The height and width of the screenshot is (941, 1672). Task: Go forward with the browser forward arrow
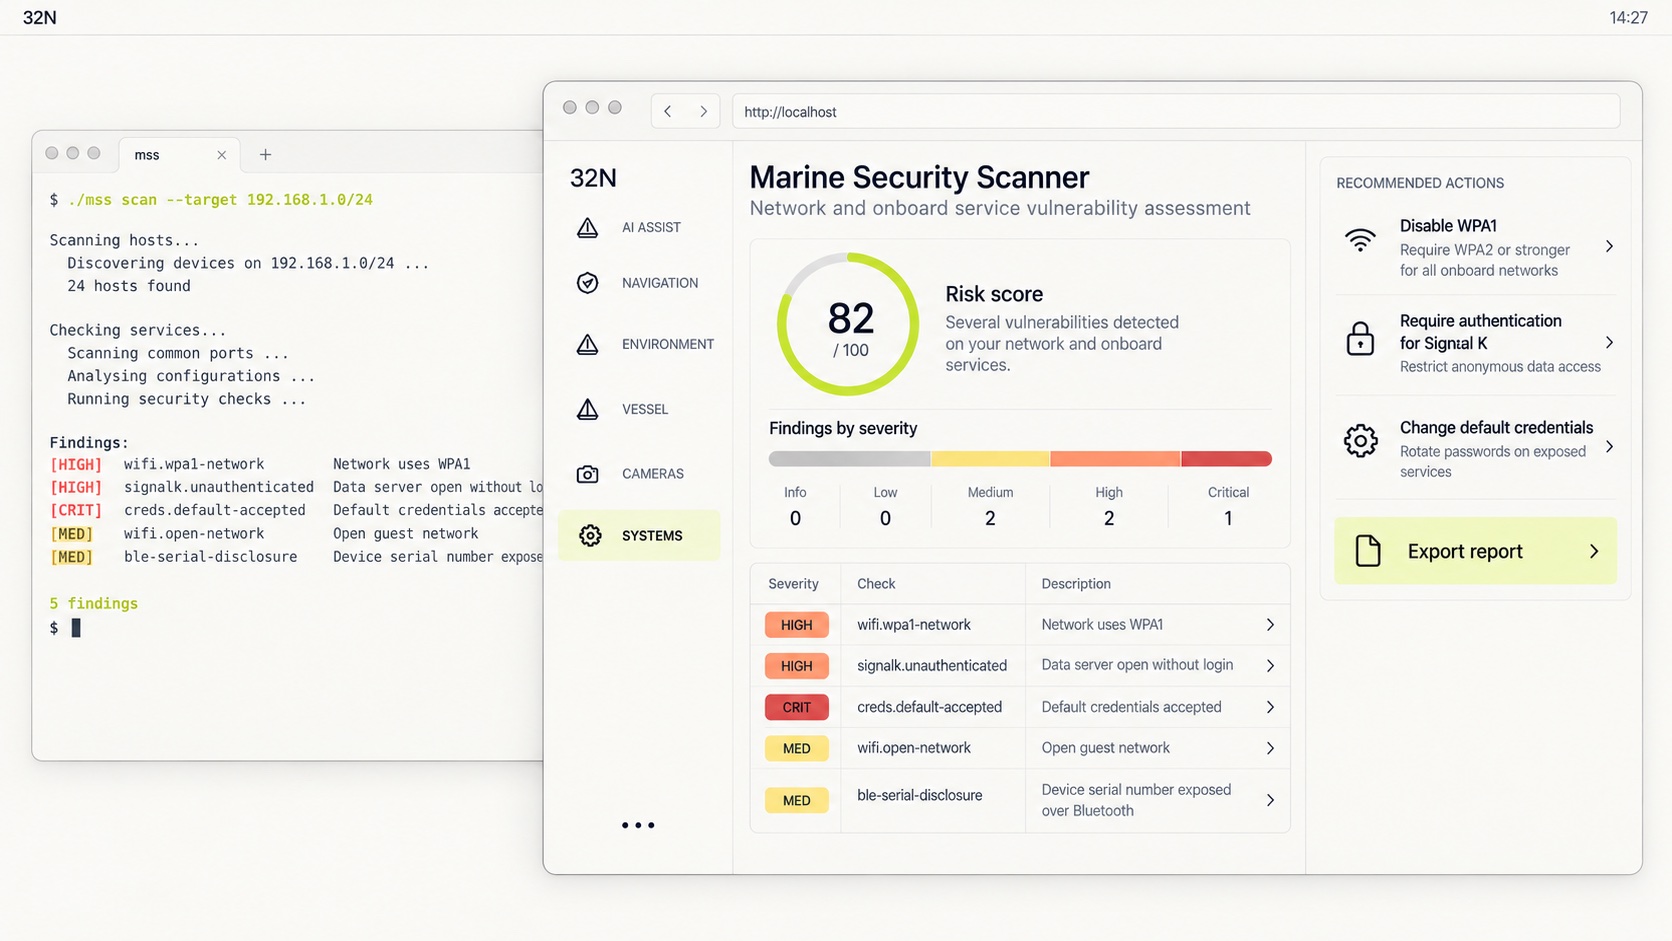pyautogui.click(x=703, y=111)
